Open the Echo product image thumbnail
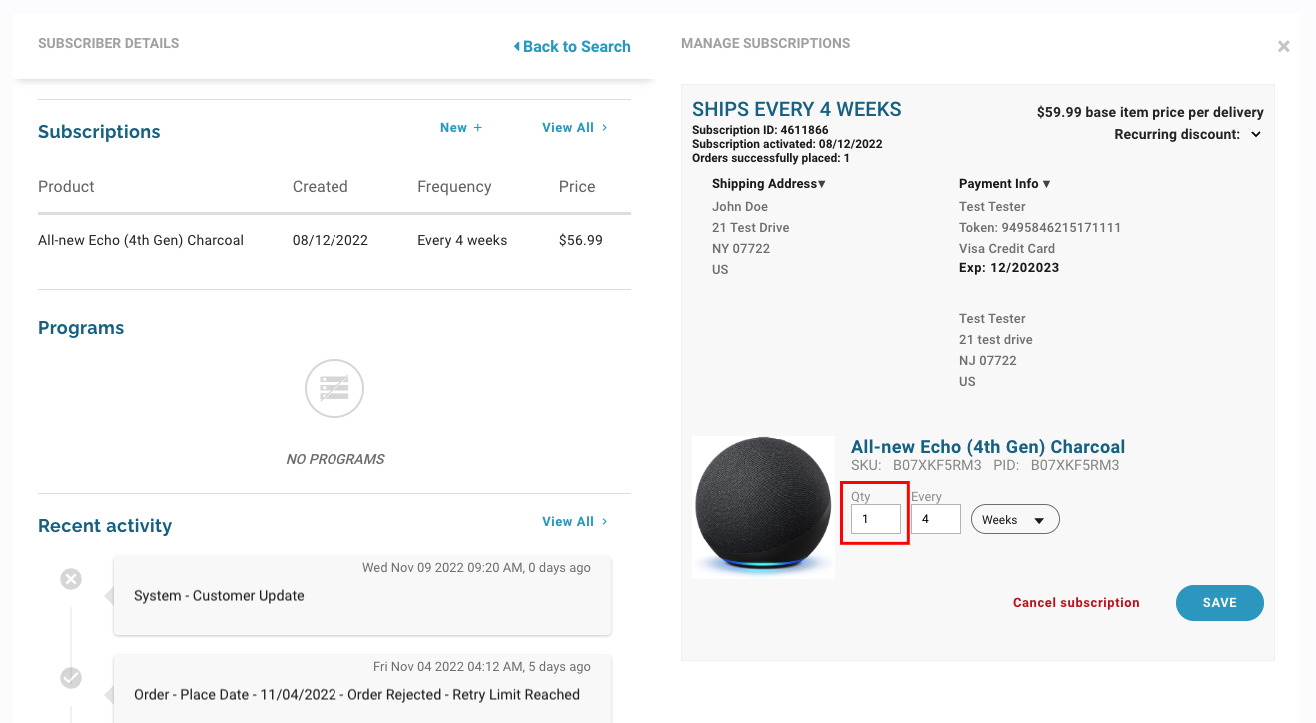The image size is (1316, 723). (763, 507)
